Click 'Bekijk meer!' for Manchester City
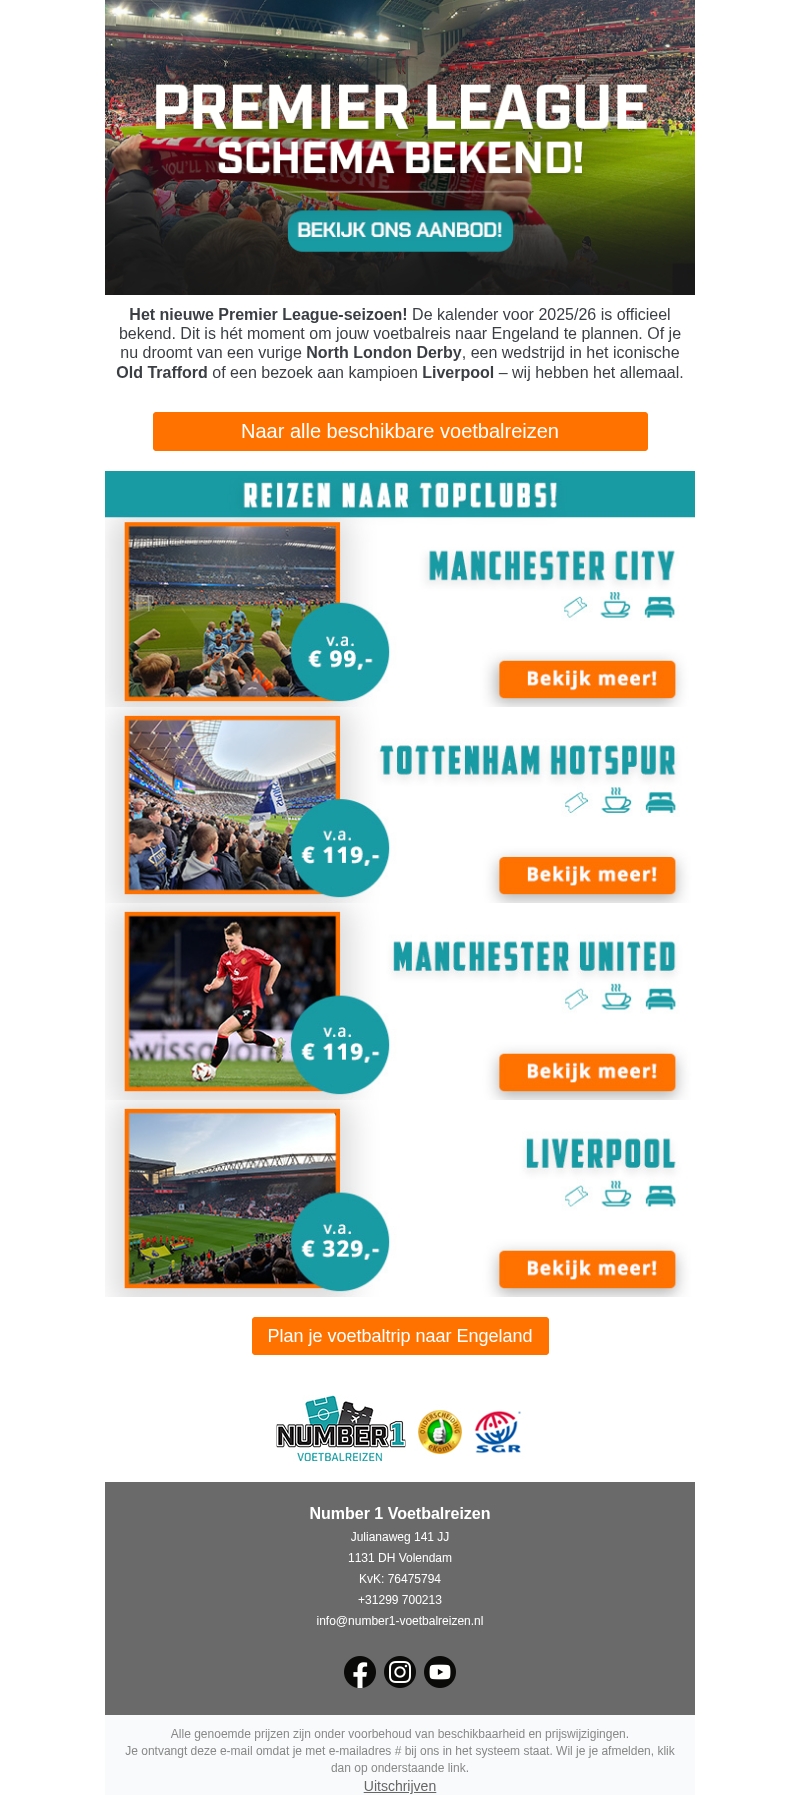Viewport: 800px width, 1795px height. click(x=587, y=679)
